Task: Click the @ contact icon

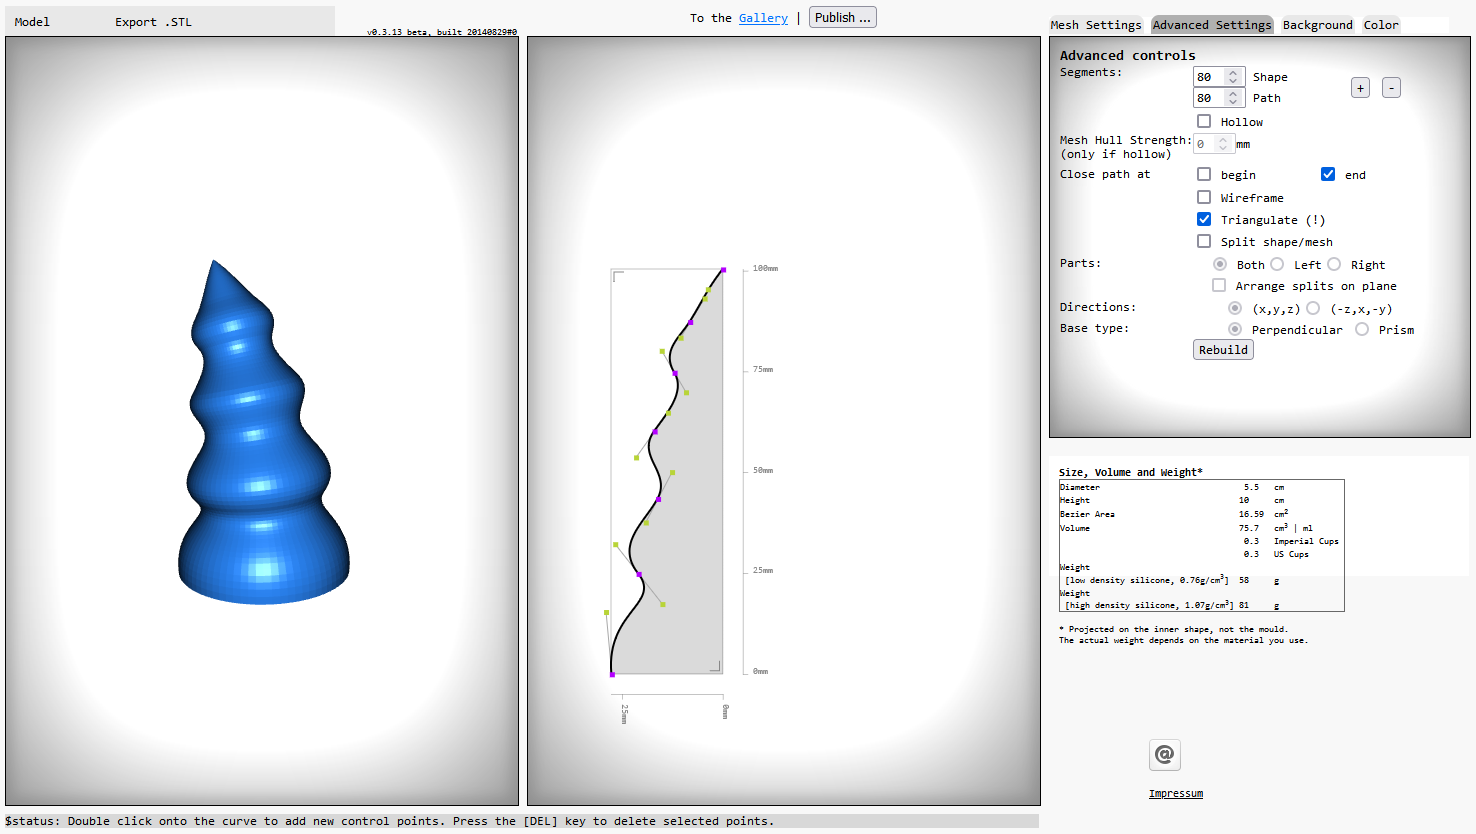Action: point(1164,755)
